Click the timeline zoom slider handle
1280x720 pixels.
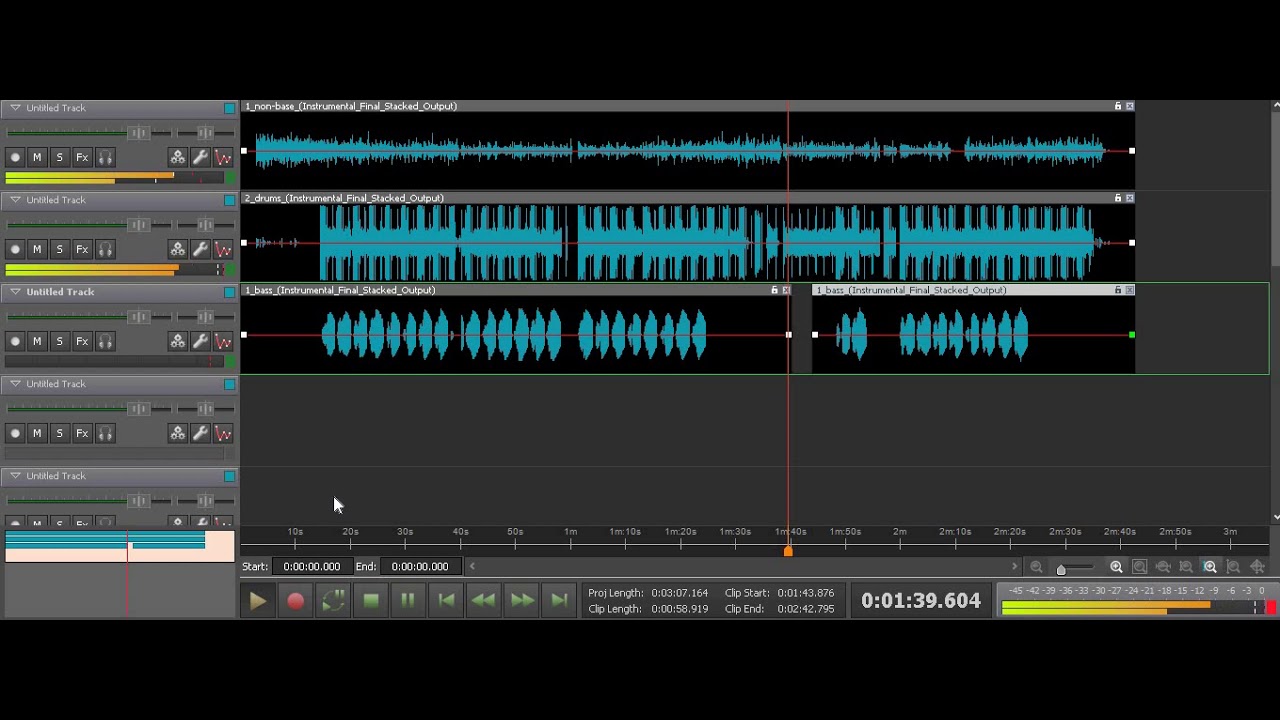pyautogui.click(x=1061, y=568)
